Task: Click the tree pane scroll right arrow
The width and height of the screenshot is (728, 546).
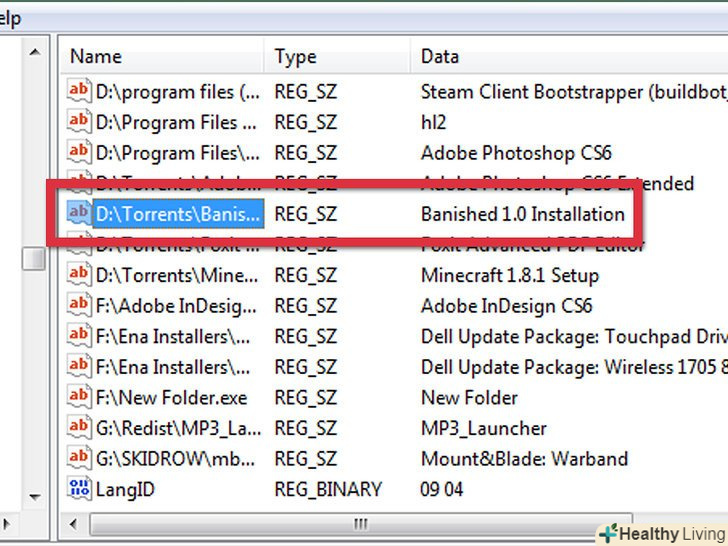Action: (6, 525)
